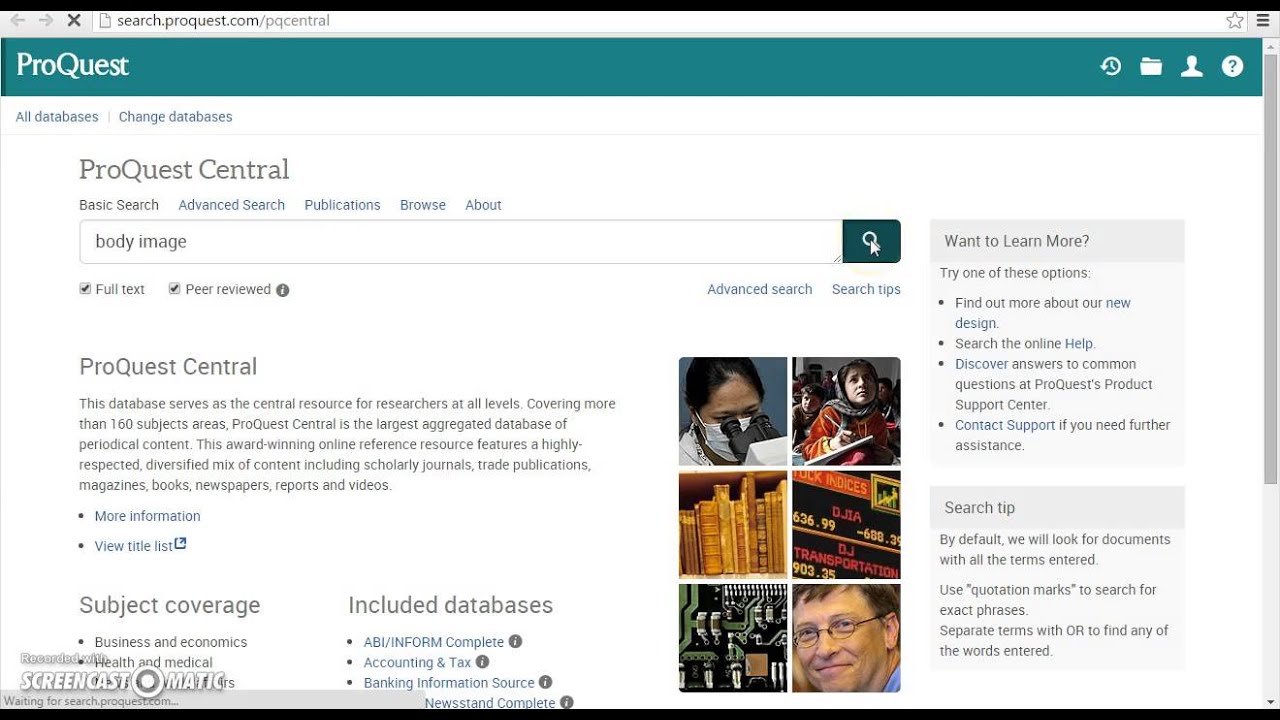The width and height of the screenshot is (1280, 720).
Task: Toggle the Peer reviewed checkbox
Action: [174, 289]
